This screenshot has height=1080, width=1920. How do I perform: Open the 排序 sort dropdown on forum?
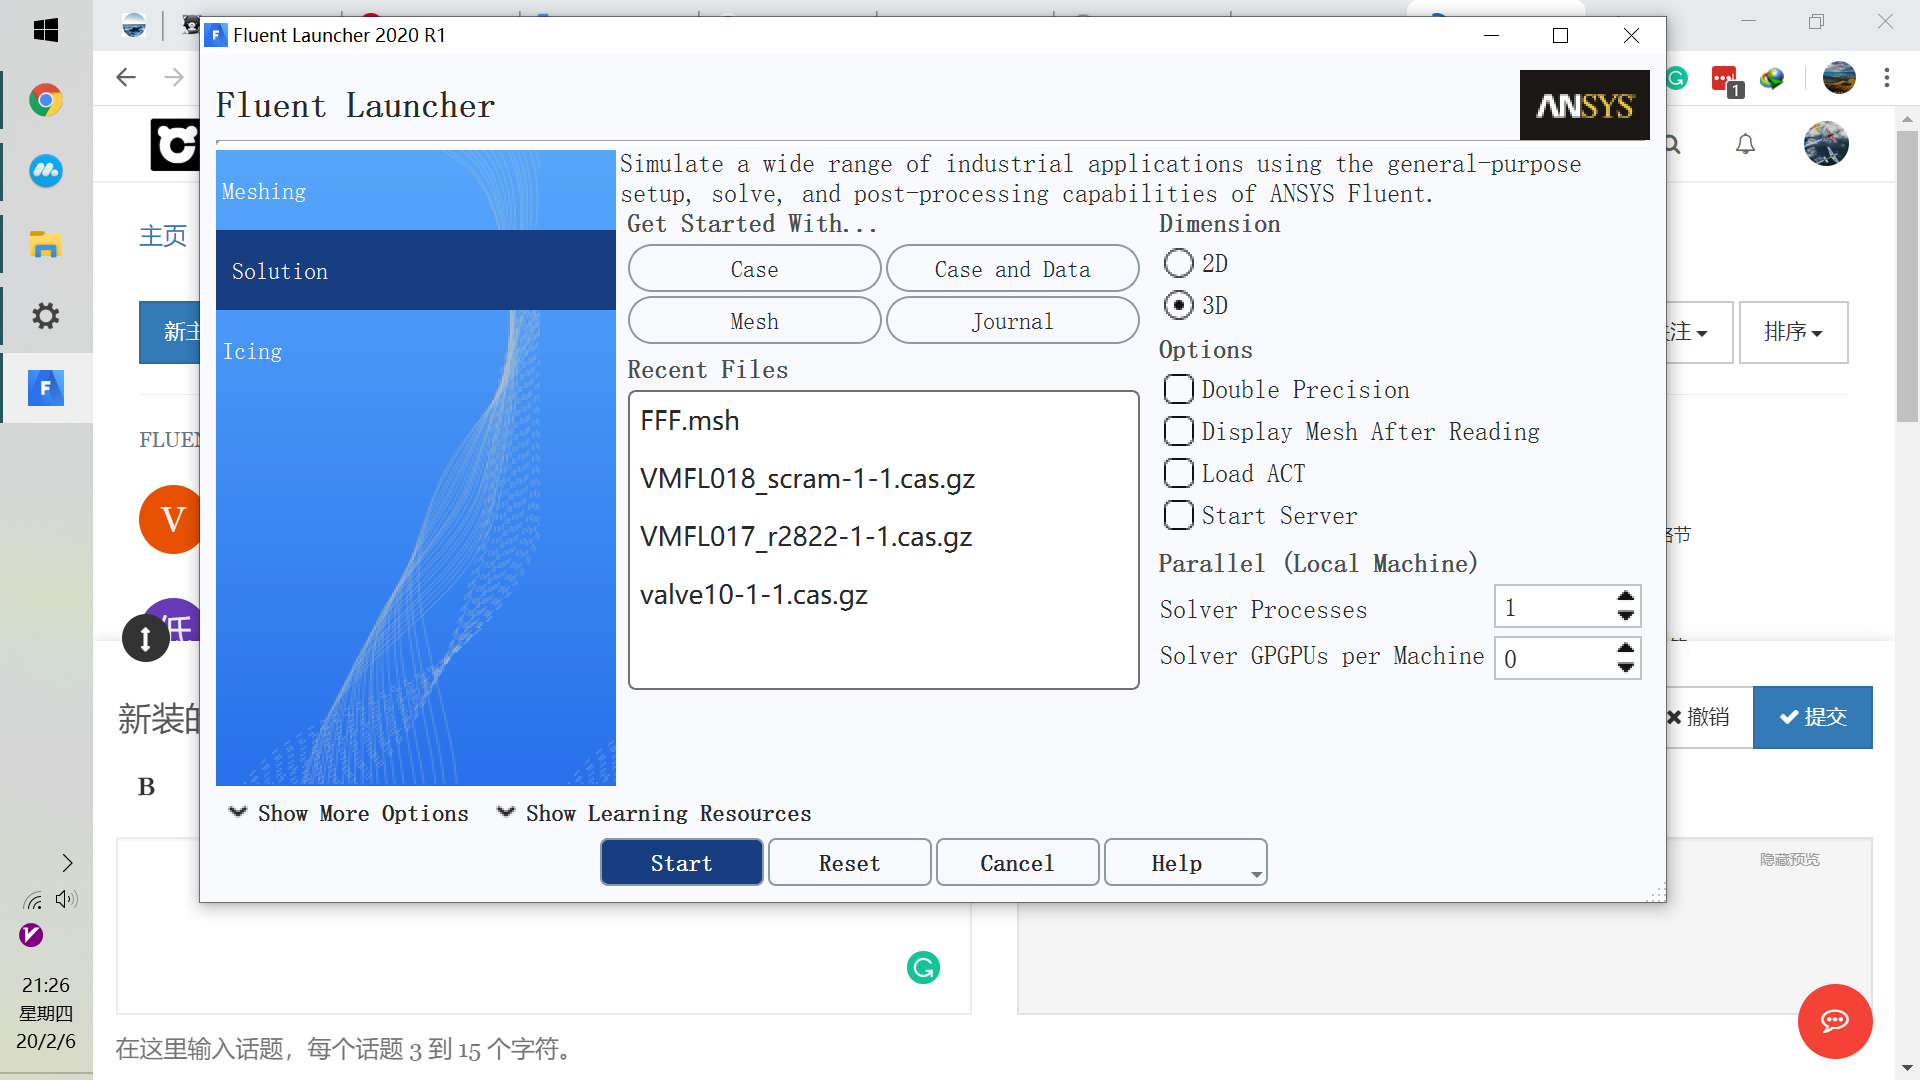[1793, 332]
